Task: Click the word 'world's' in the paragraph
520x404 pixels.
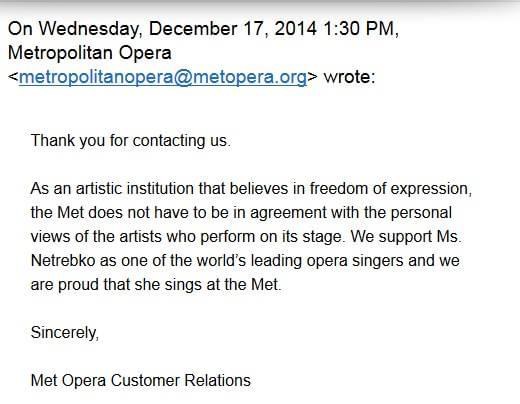Action: pos(221,261)
